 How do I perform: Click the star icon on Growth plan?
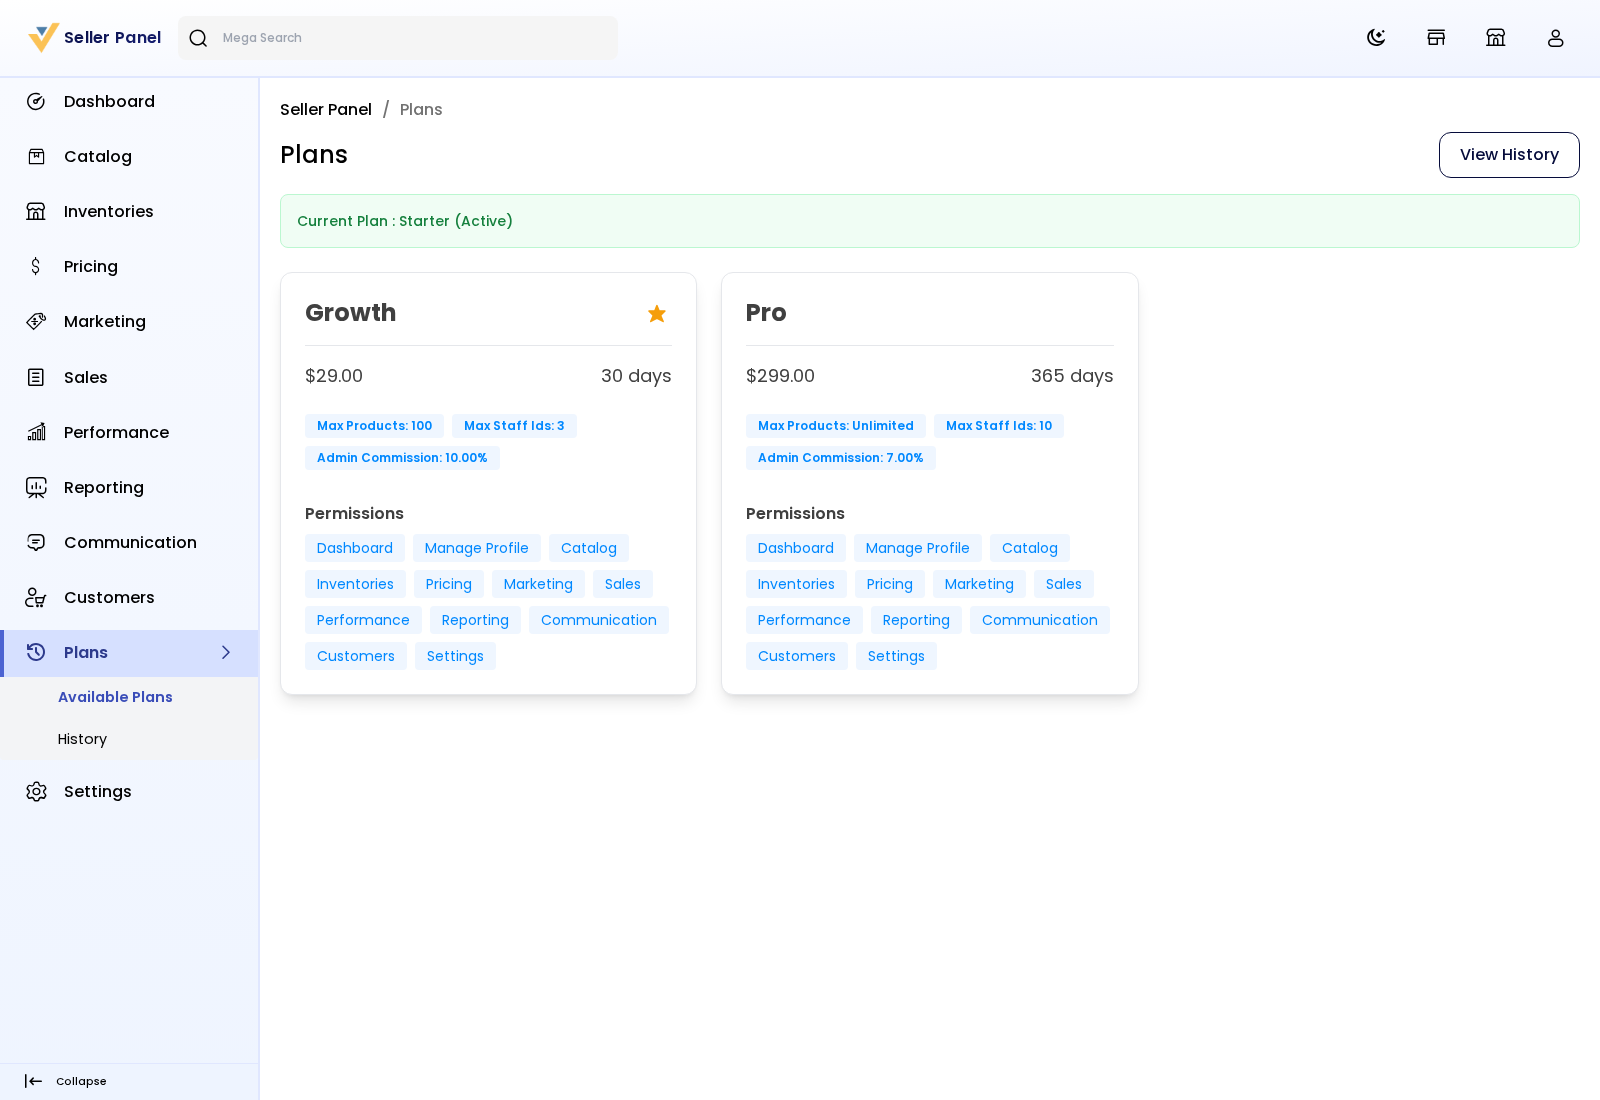click(x=657, y=314)
